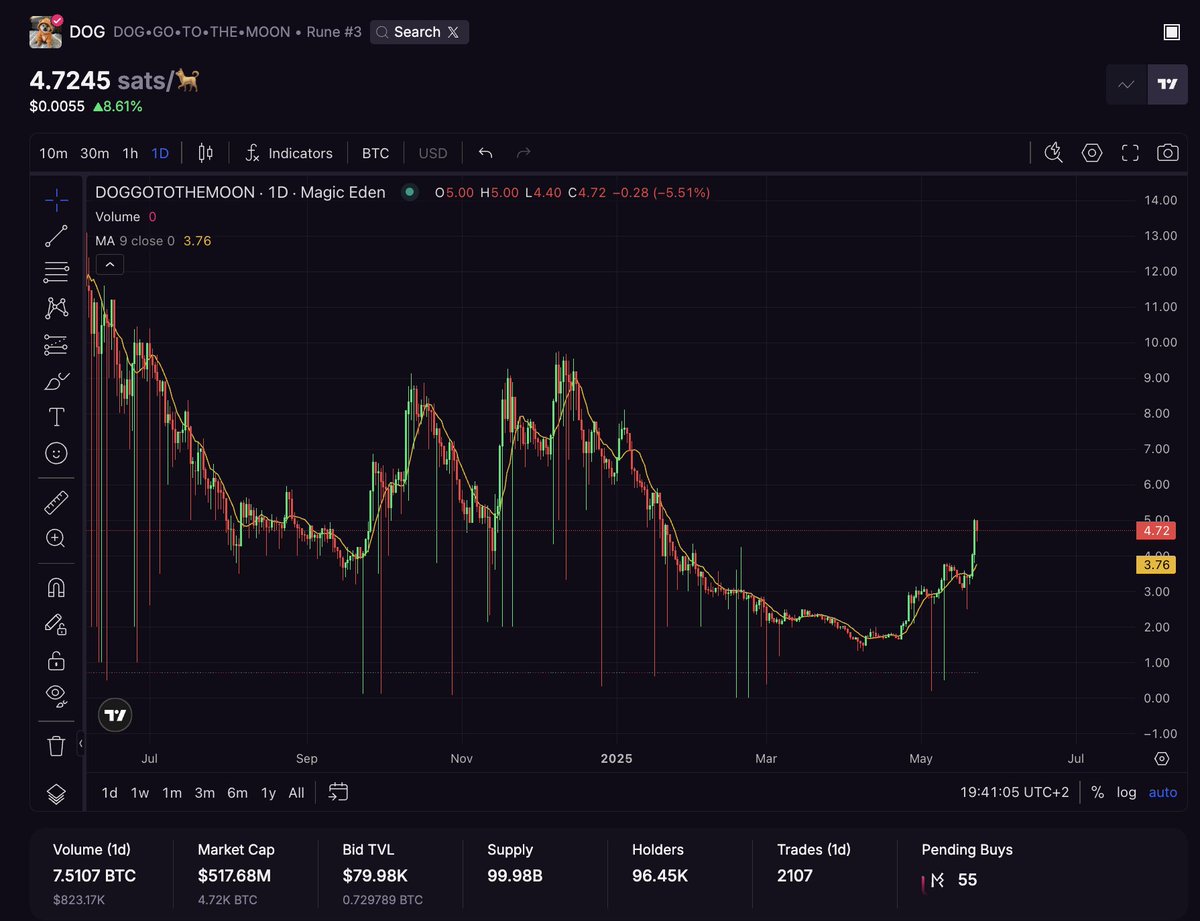
Task: Redo the chart action
Action: tap(523, 153)
